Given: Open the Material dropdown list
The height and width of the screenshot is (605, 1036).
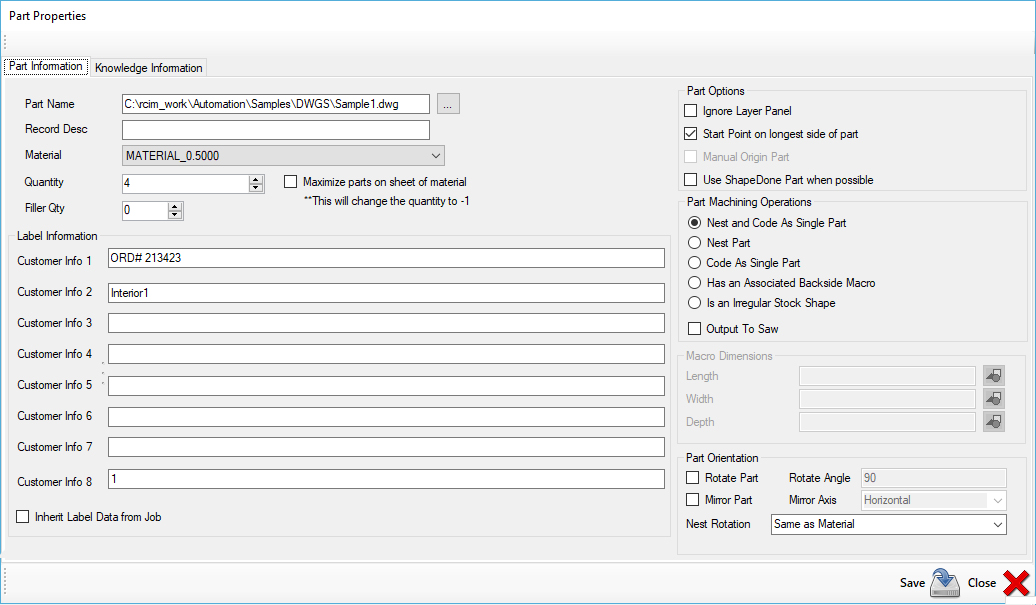Looking at the screenshot, I should [x=435, y=156].
